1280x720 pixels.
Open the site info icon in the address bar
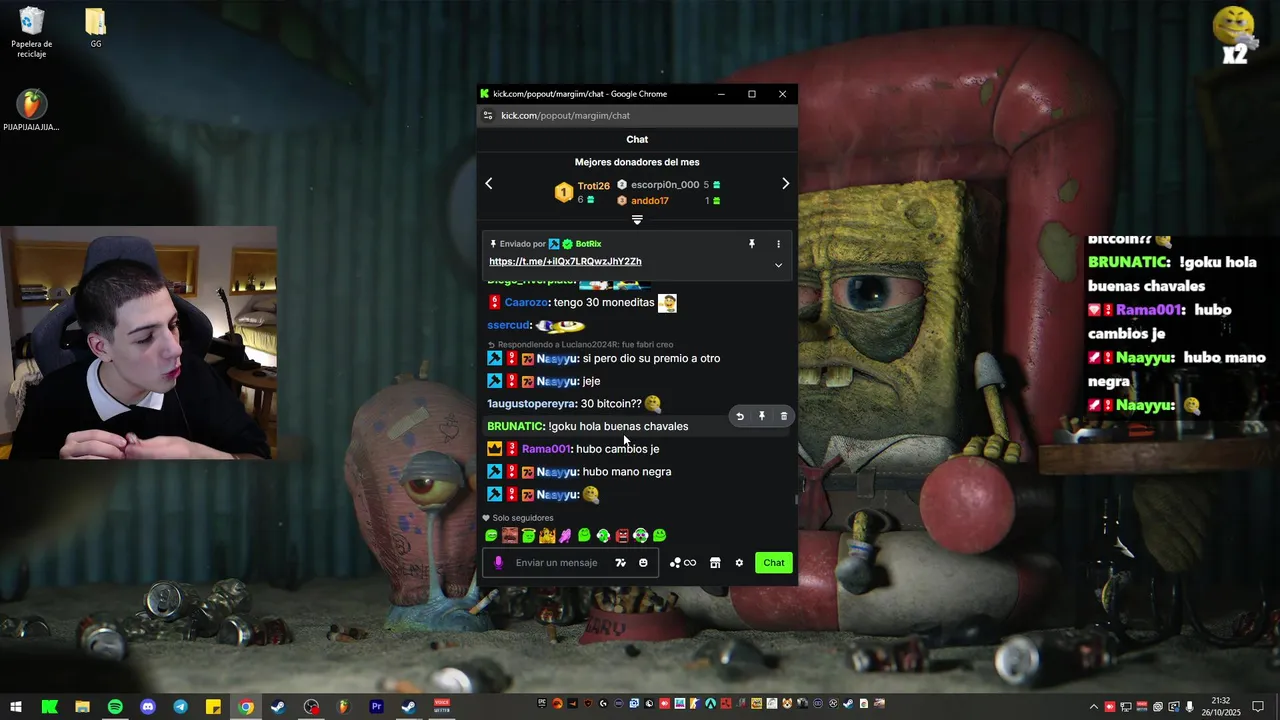488,116
